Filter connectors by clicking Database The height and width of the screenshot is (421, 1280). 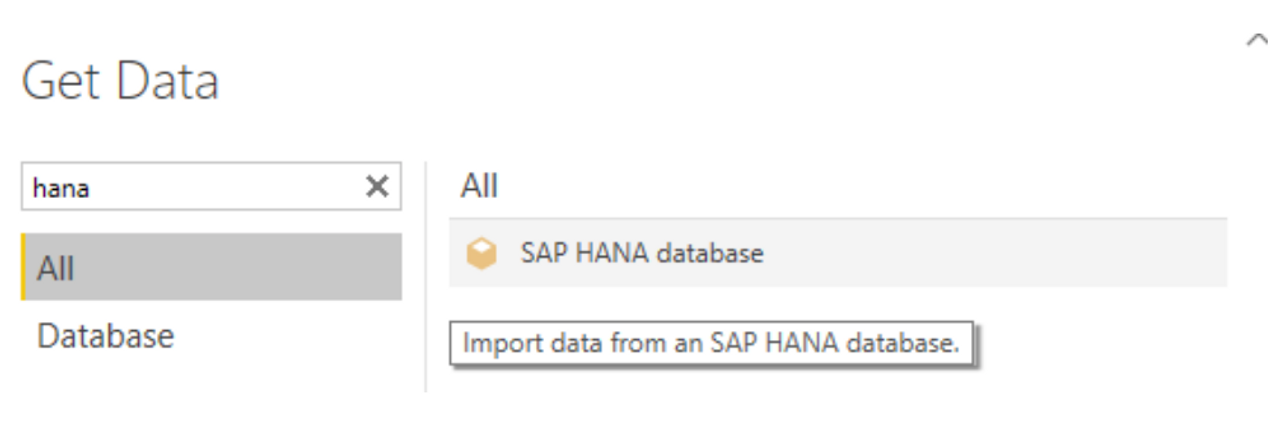click(105, 336)
